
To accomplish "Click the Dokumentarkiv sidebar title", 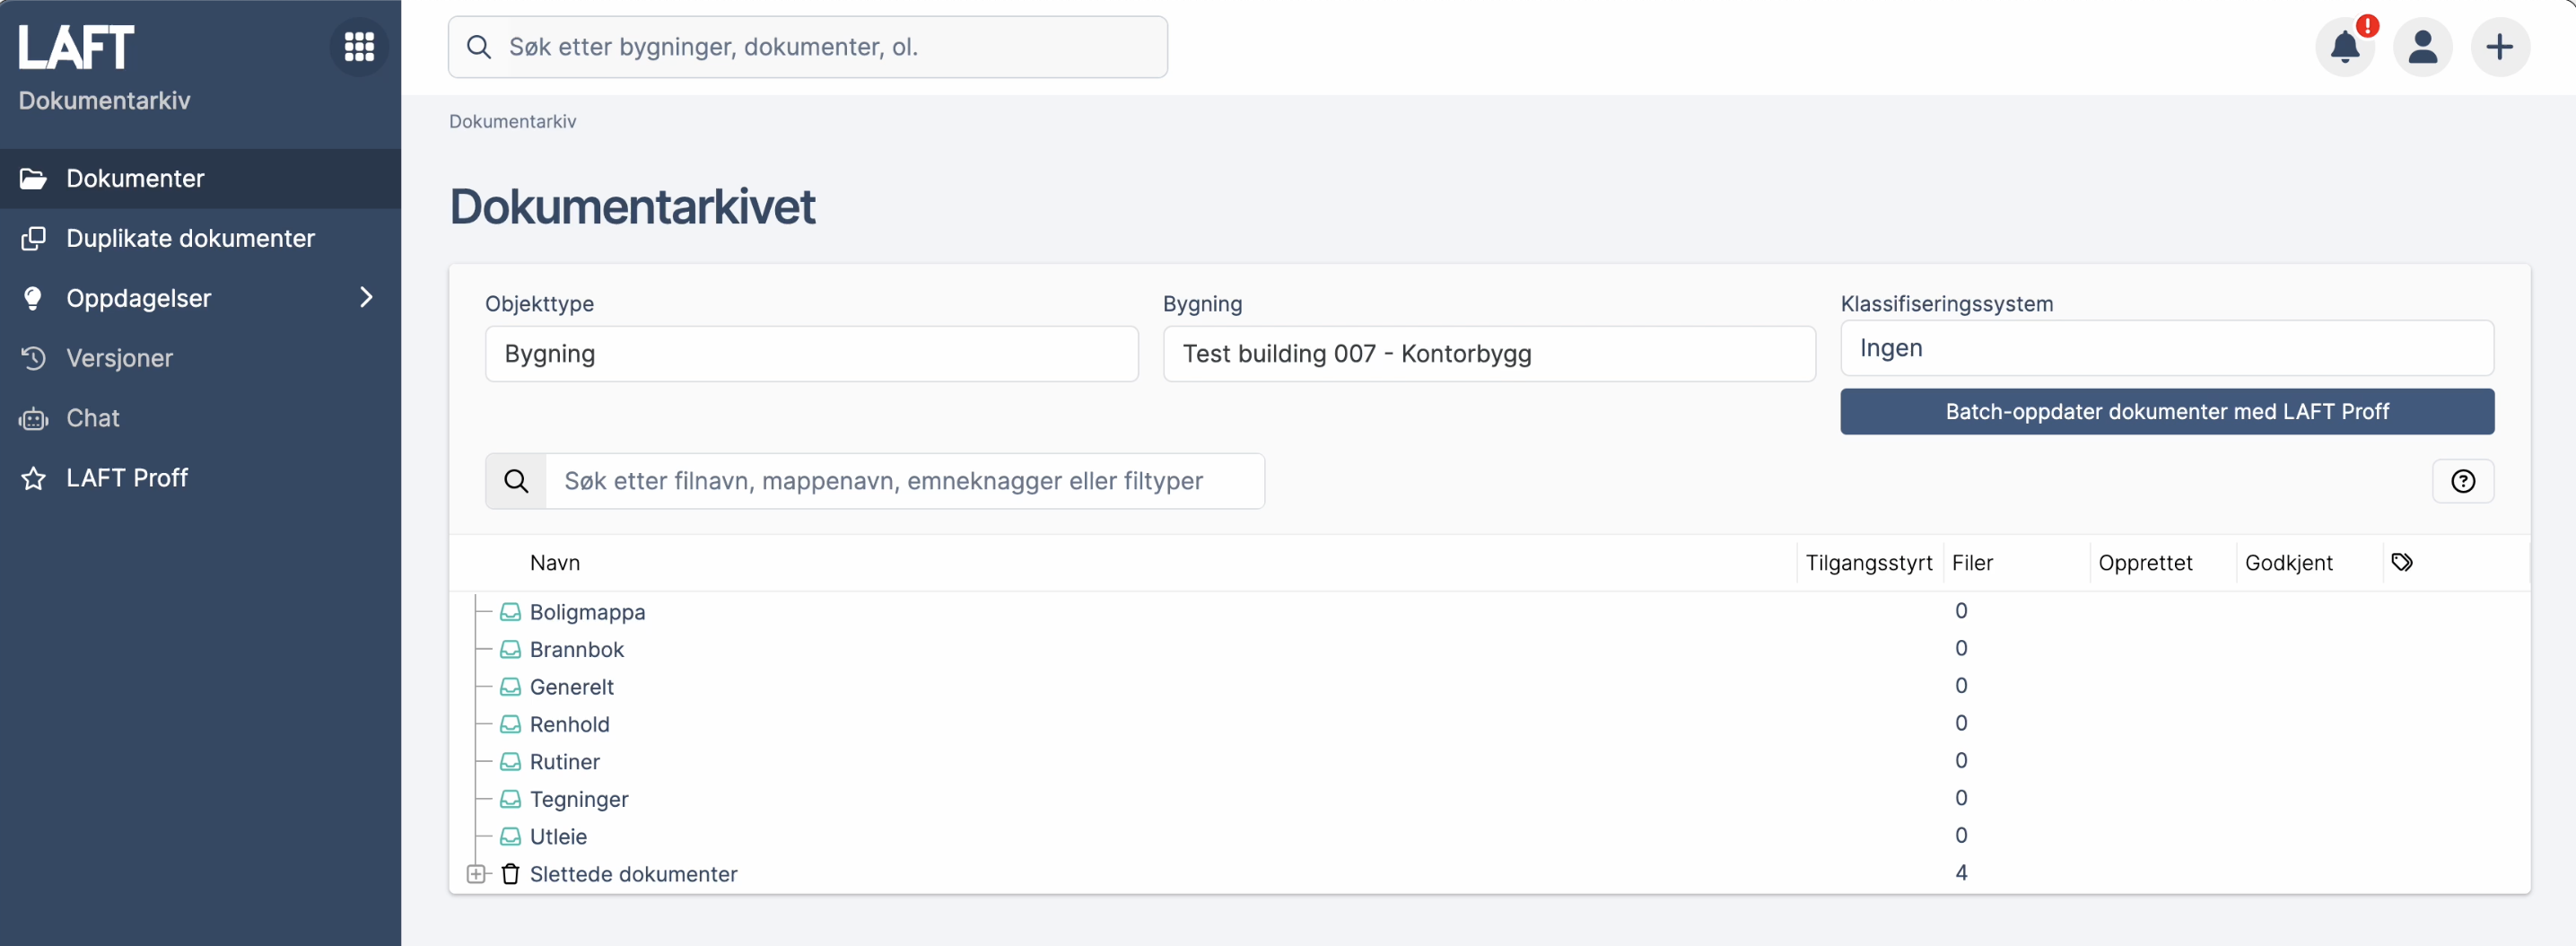I will click(104, 100).
